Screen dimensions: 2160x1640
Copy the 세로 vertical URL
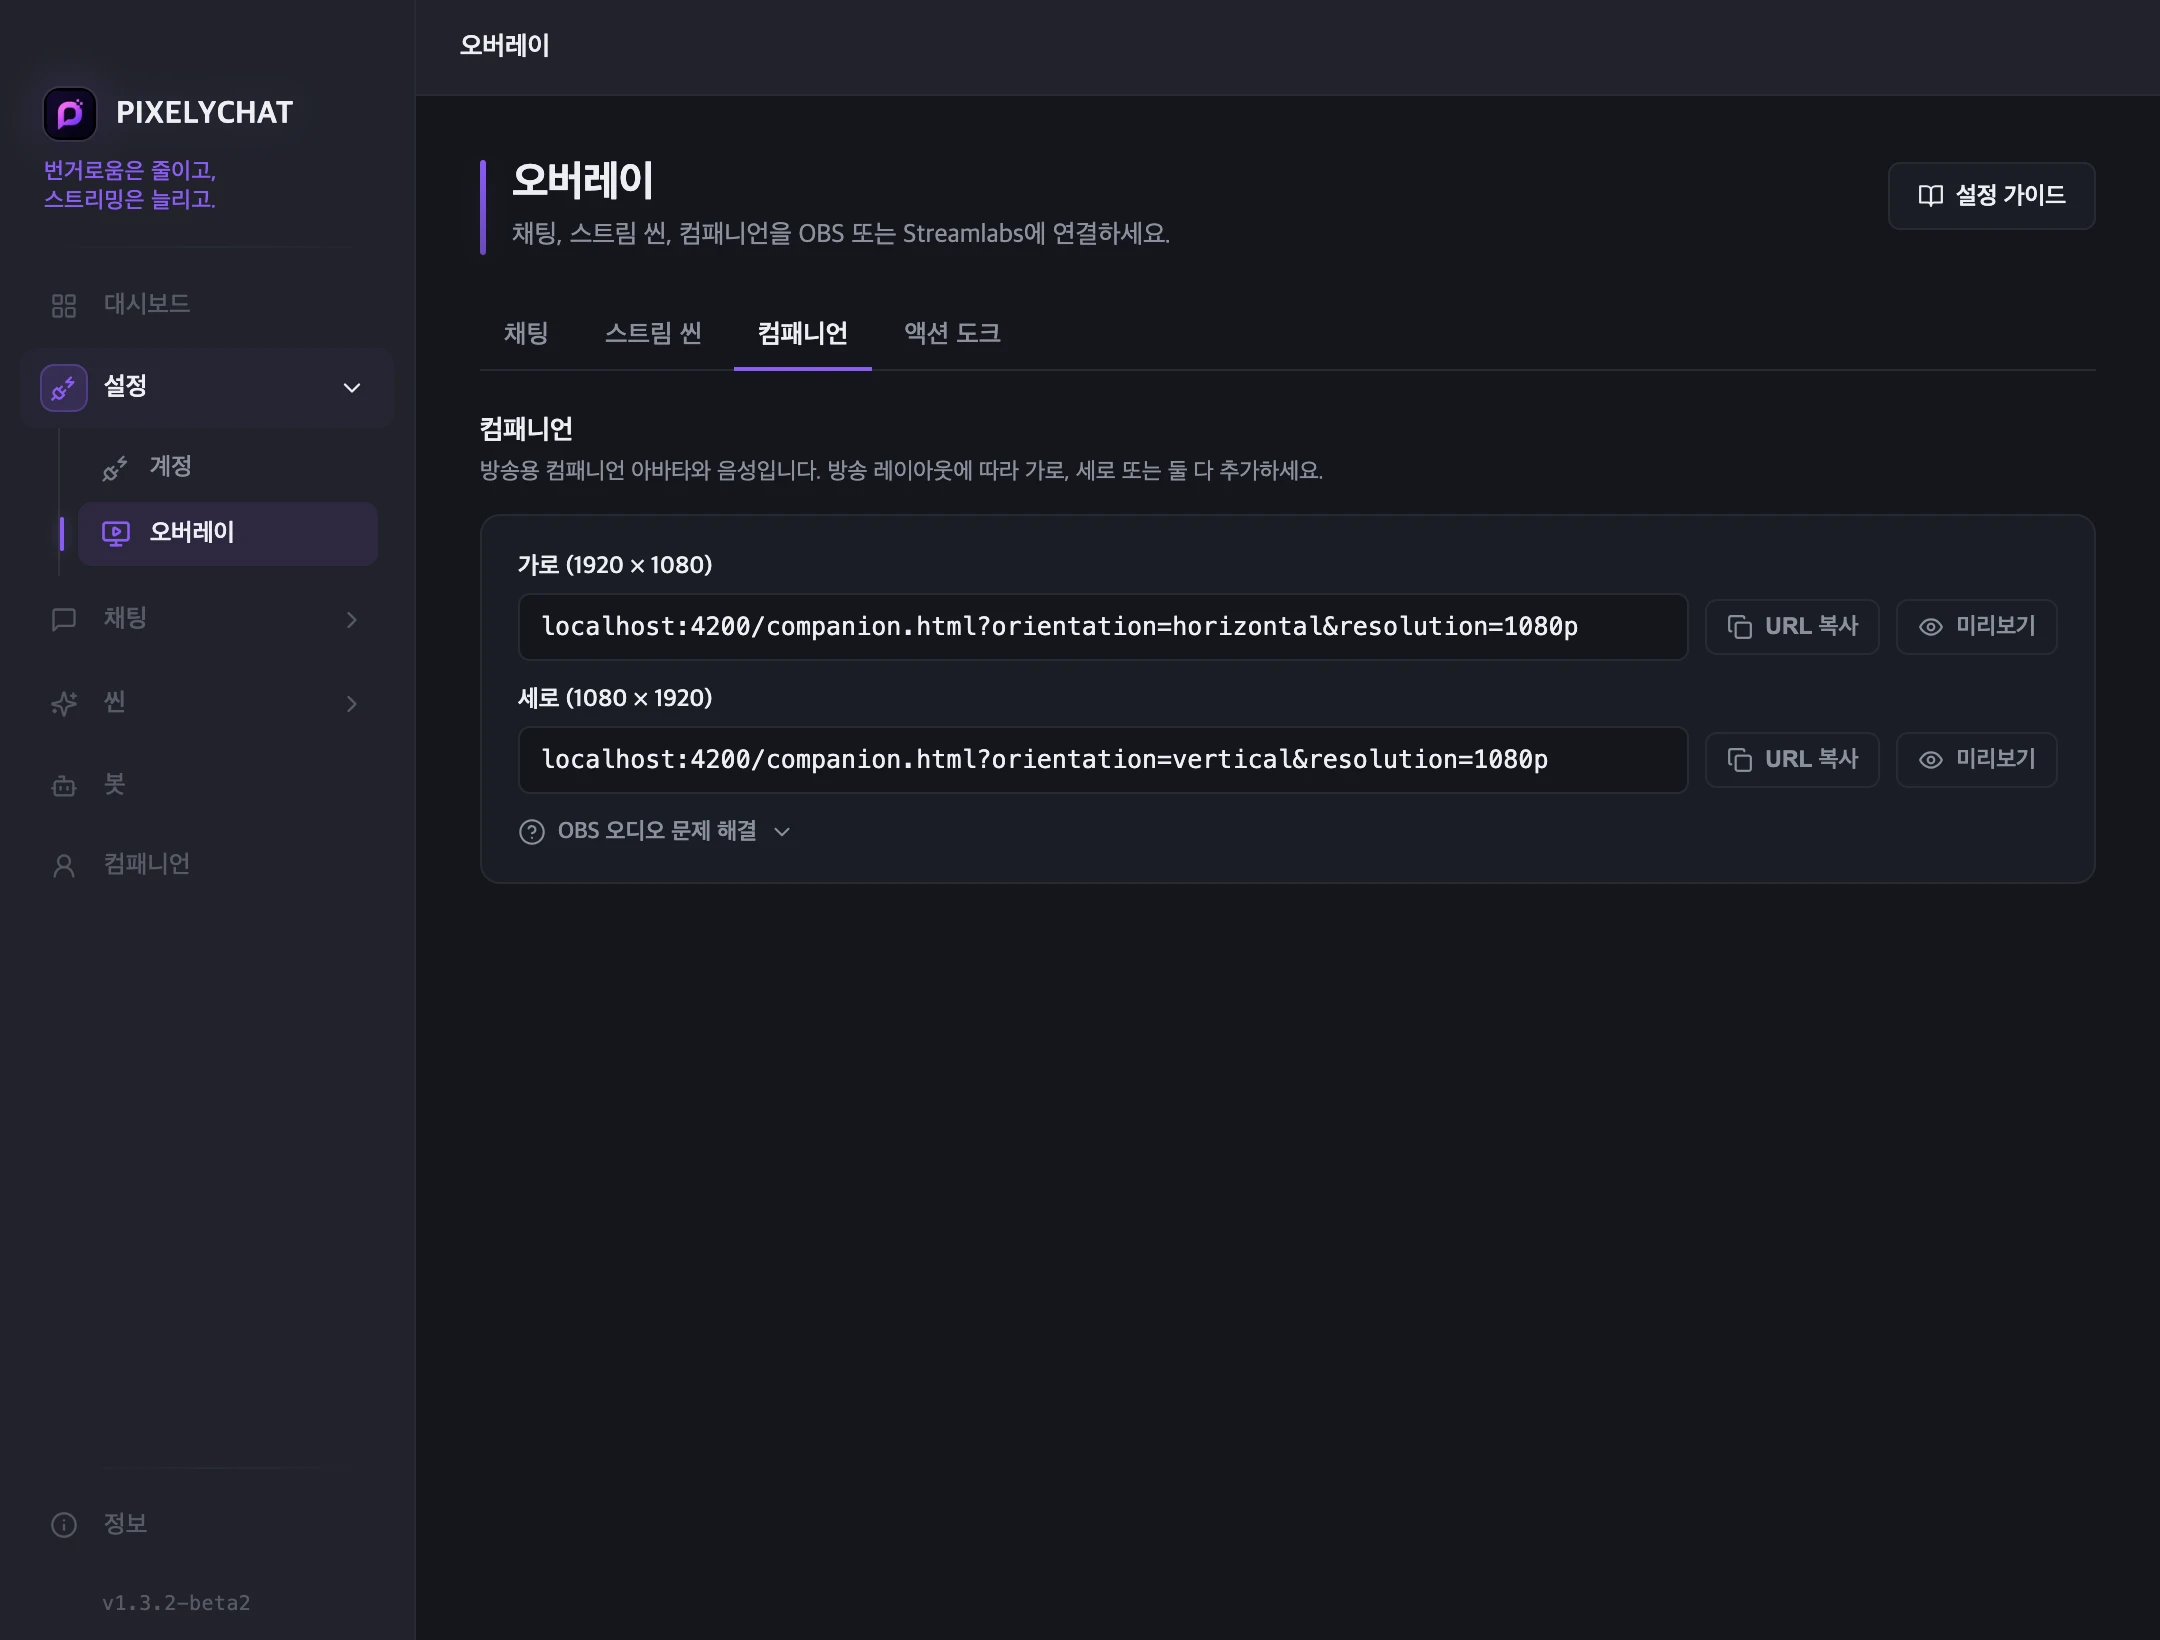coord(1792,760)
